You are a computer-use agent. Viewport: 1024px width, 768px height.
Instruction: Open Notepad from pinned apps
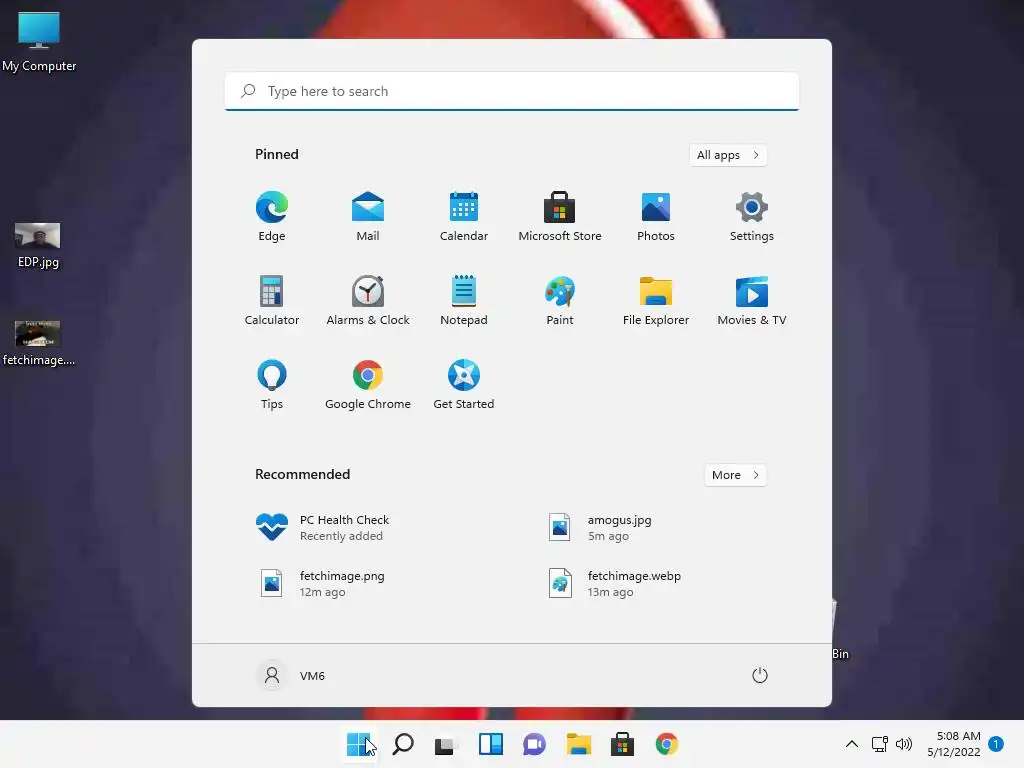464,300
